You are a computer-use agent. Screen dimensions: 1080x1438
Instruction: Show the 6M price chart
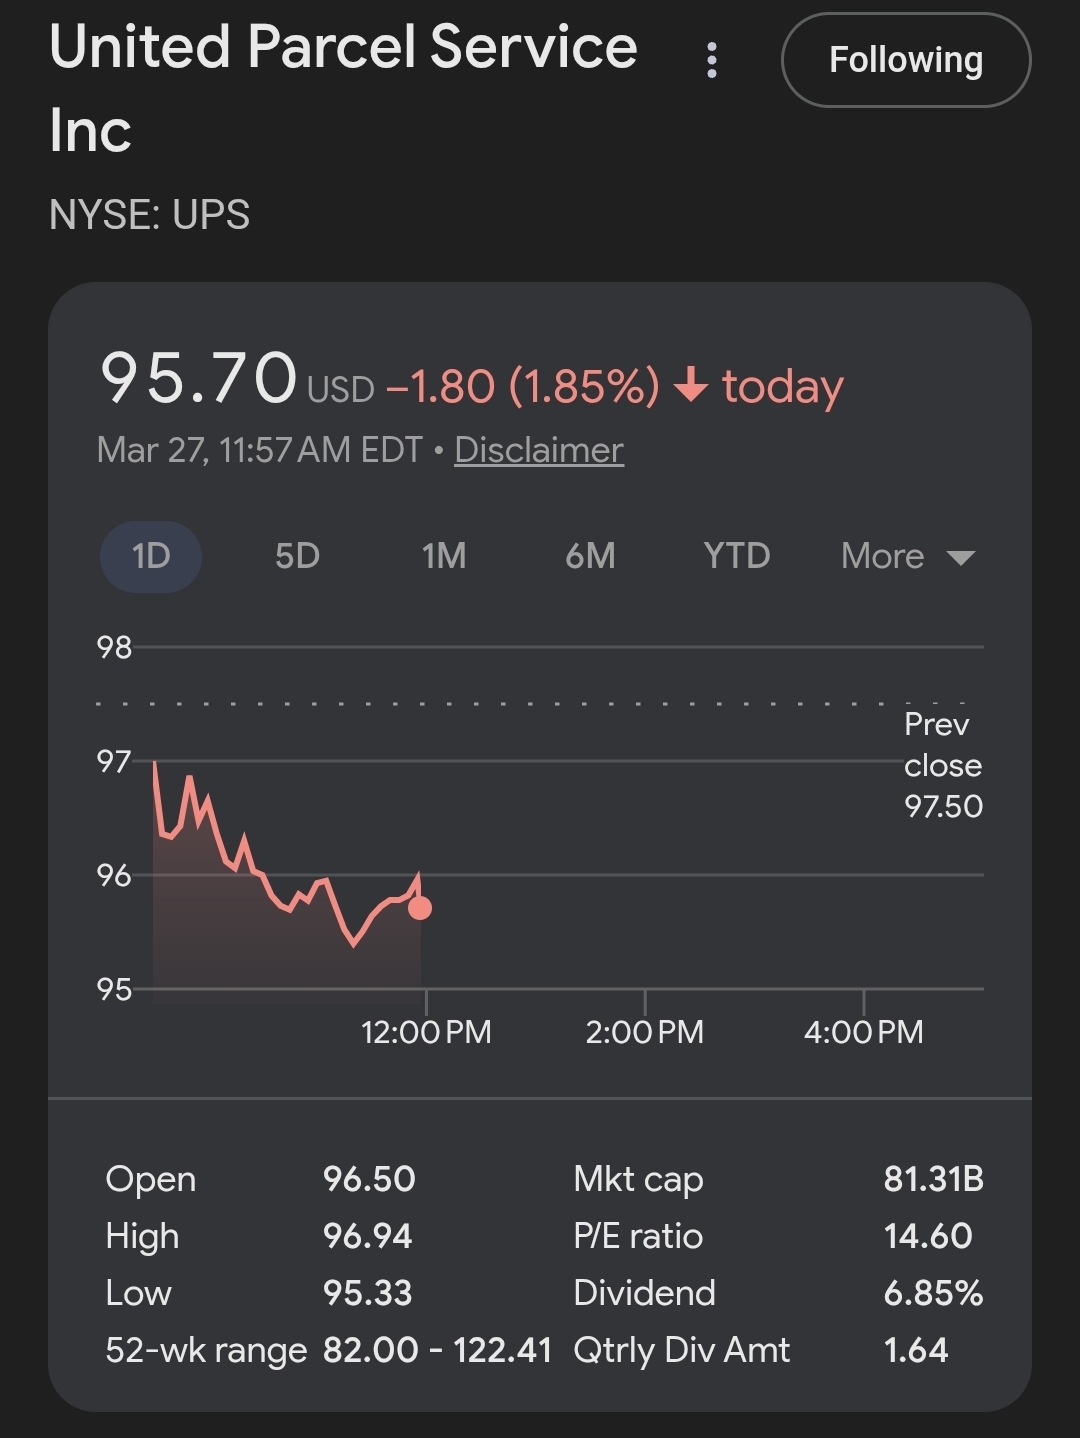point(590,556)
